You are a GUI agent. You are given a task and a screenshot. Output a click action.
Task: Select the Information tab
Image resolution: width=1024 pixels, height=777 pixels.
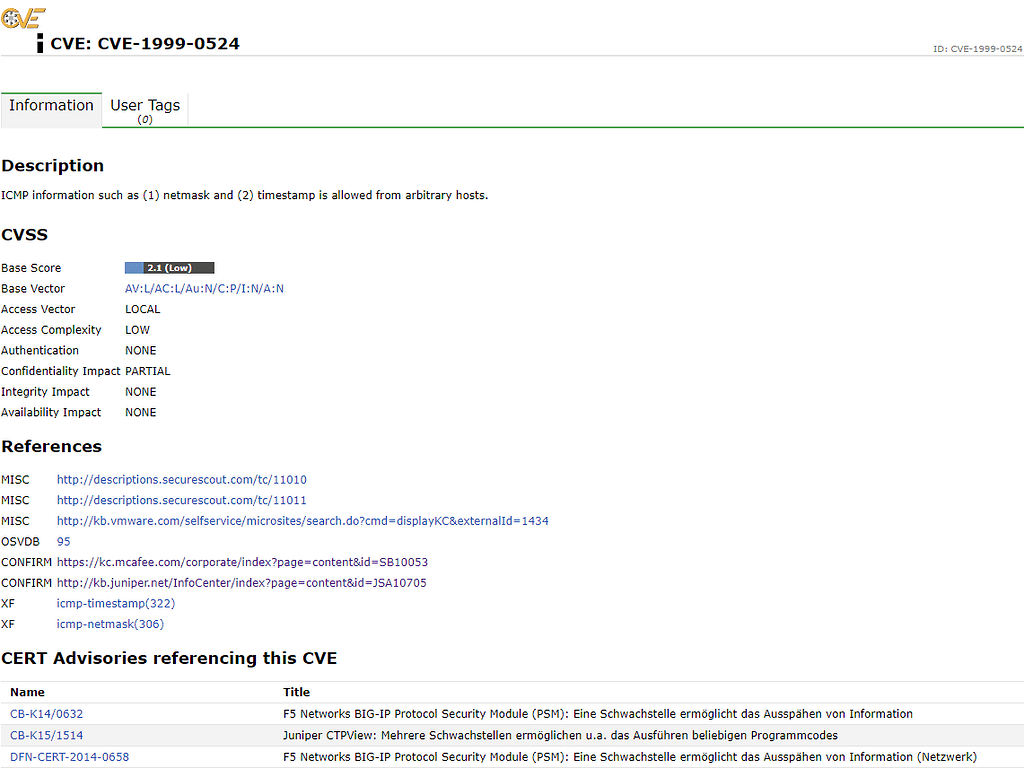pyautogui.click(x=51, y=105)
